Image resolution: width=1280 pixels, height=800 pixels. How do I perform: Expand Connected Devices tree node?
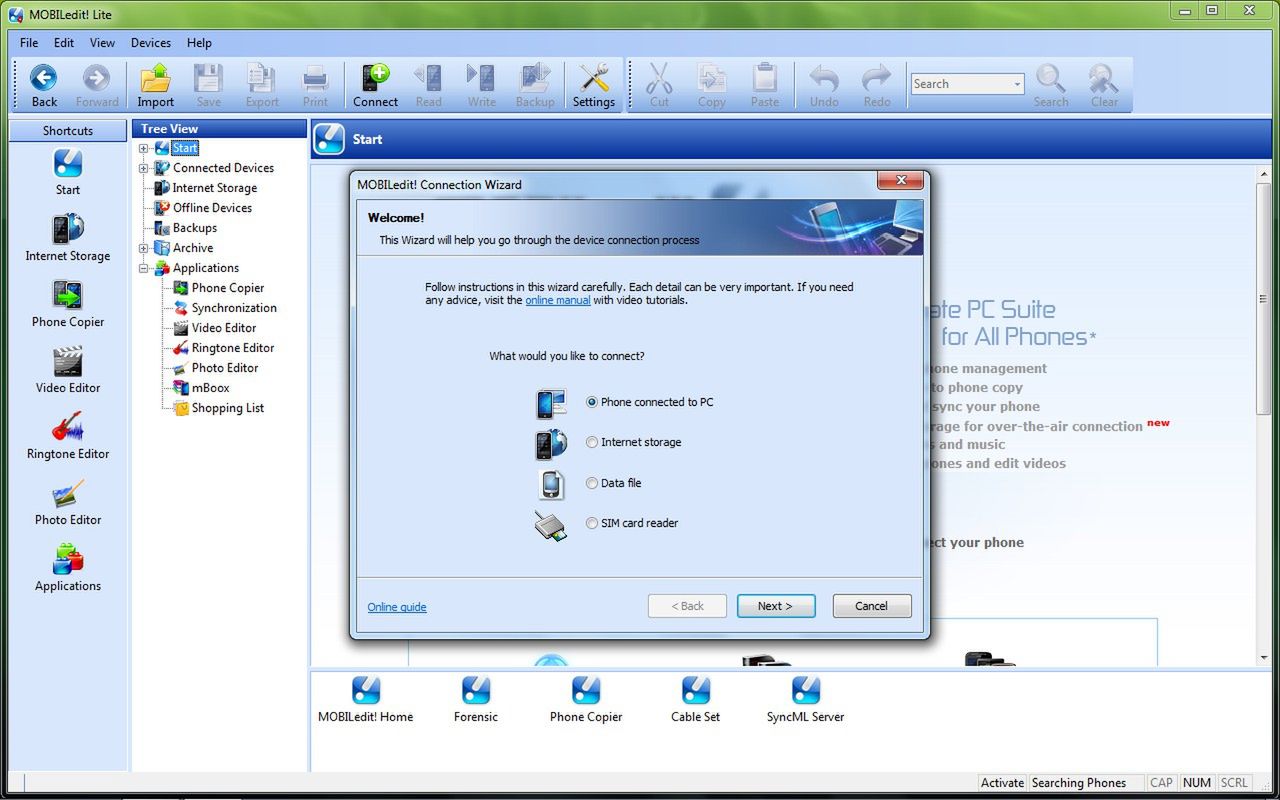[x=143, y=168]
